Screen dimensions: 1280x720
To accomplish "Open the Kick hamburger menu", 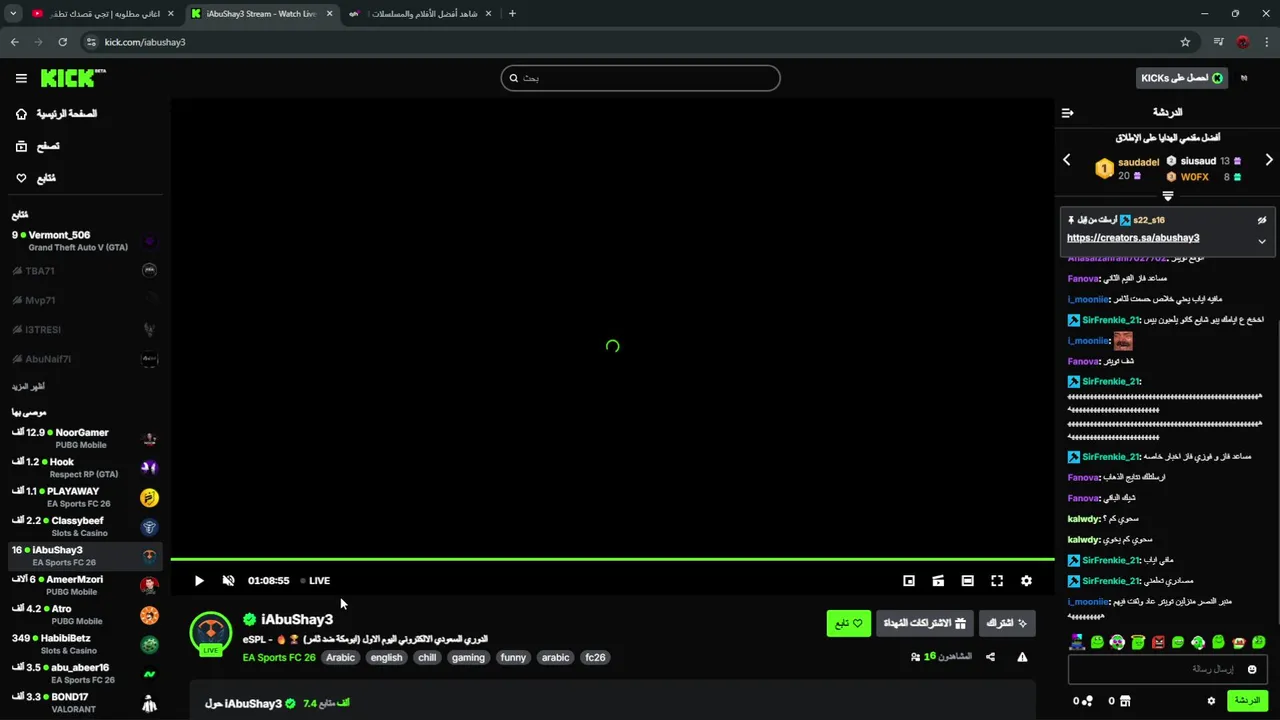I will tap(21, 78).
